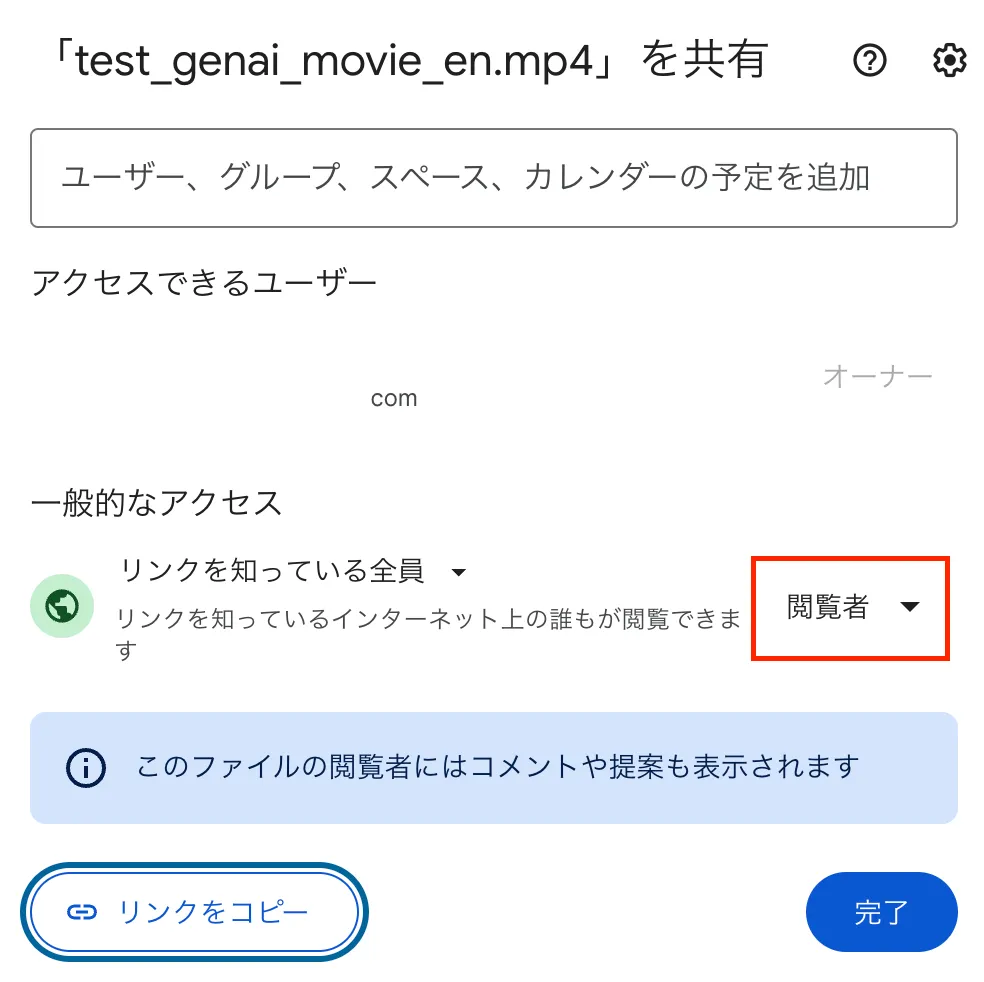984x982 pixels.
Task: Click the green globe general access icon
Action: (x=60, y=605)
